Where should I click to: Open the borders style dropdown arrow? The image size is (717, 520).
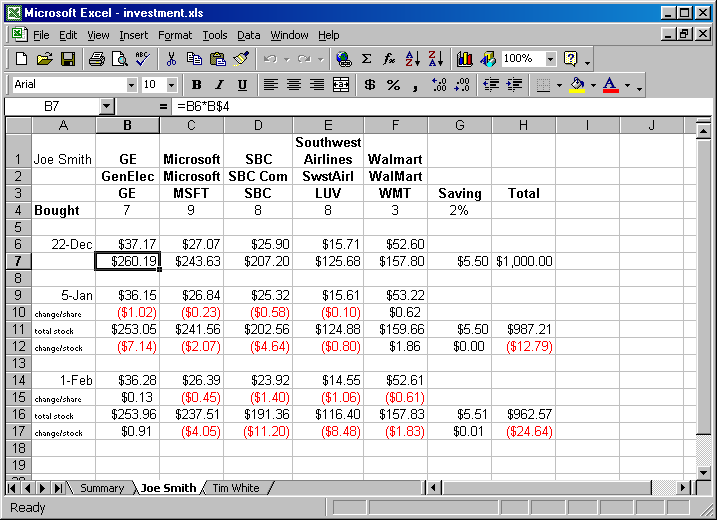[x=559, y=85]
